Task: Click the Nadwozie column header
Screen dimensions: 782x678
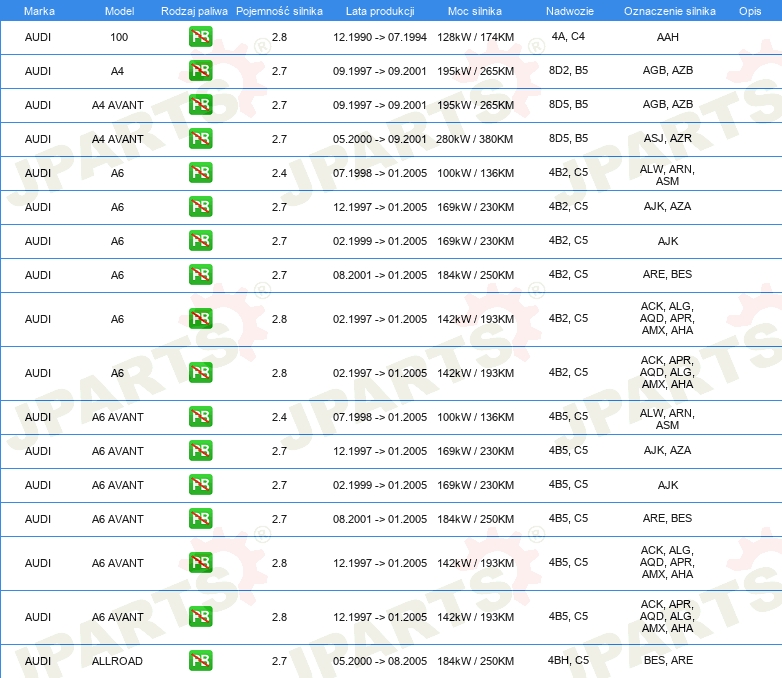Action: [x=570, y=11]
